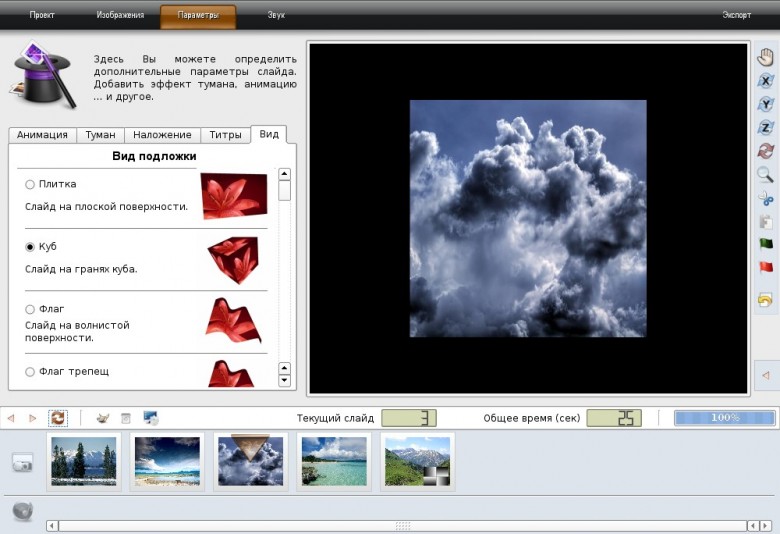Go to next slide with right triangle
780x534 pixels.
33,419
